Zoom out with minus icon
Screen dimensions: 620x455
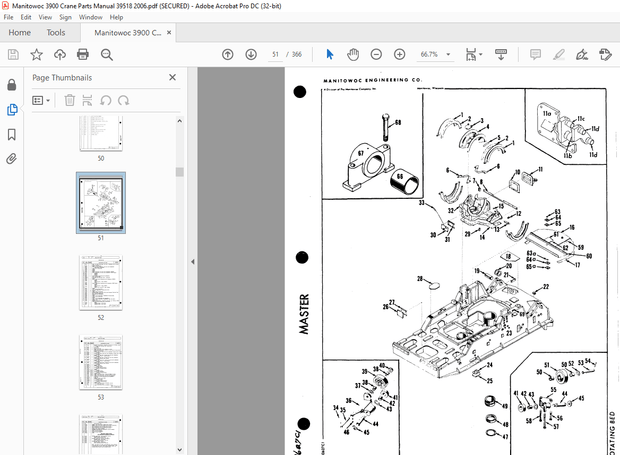376,55
